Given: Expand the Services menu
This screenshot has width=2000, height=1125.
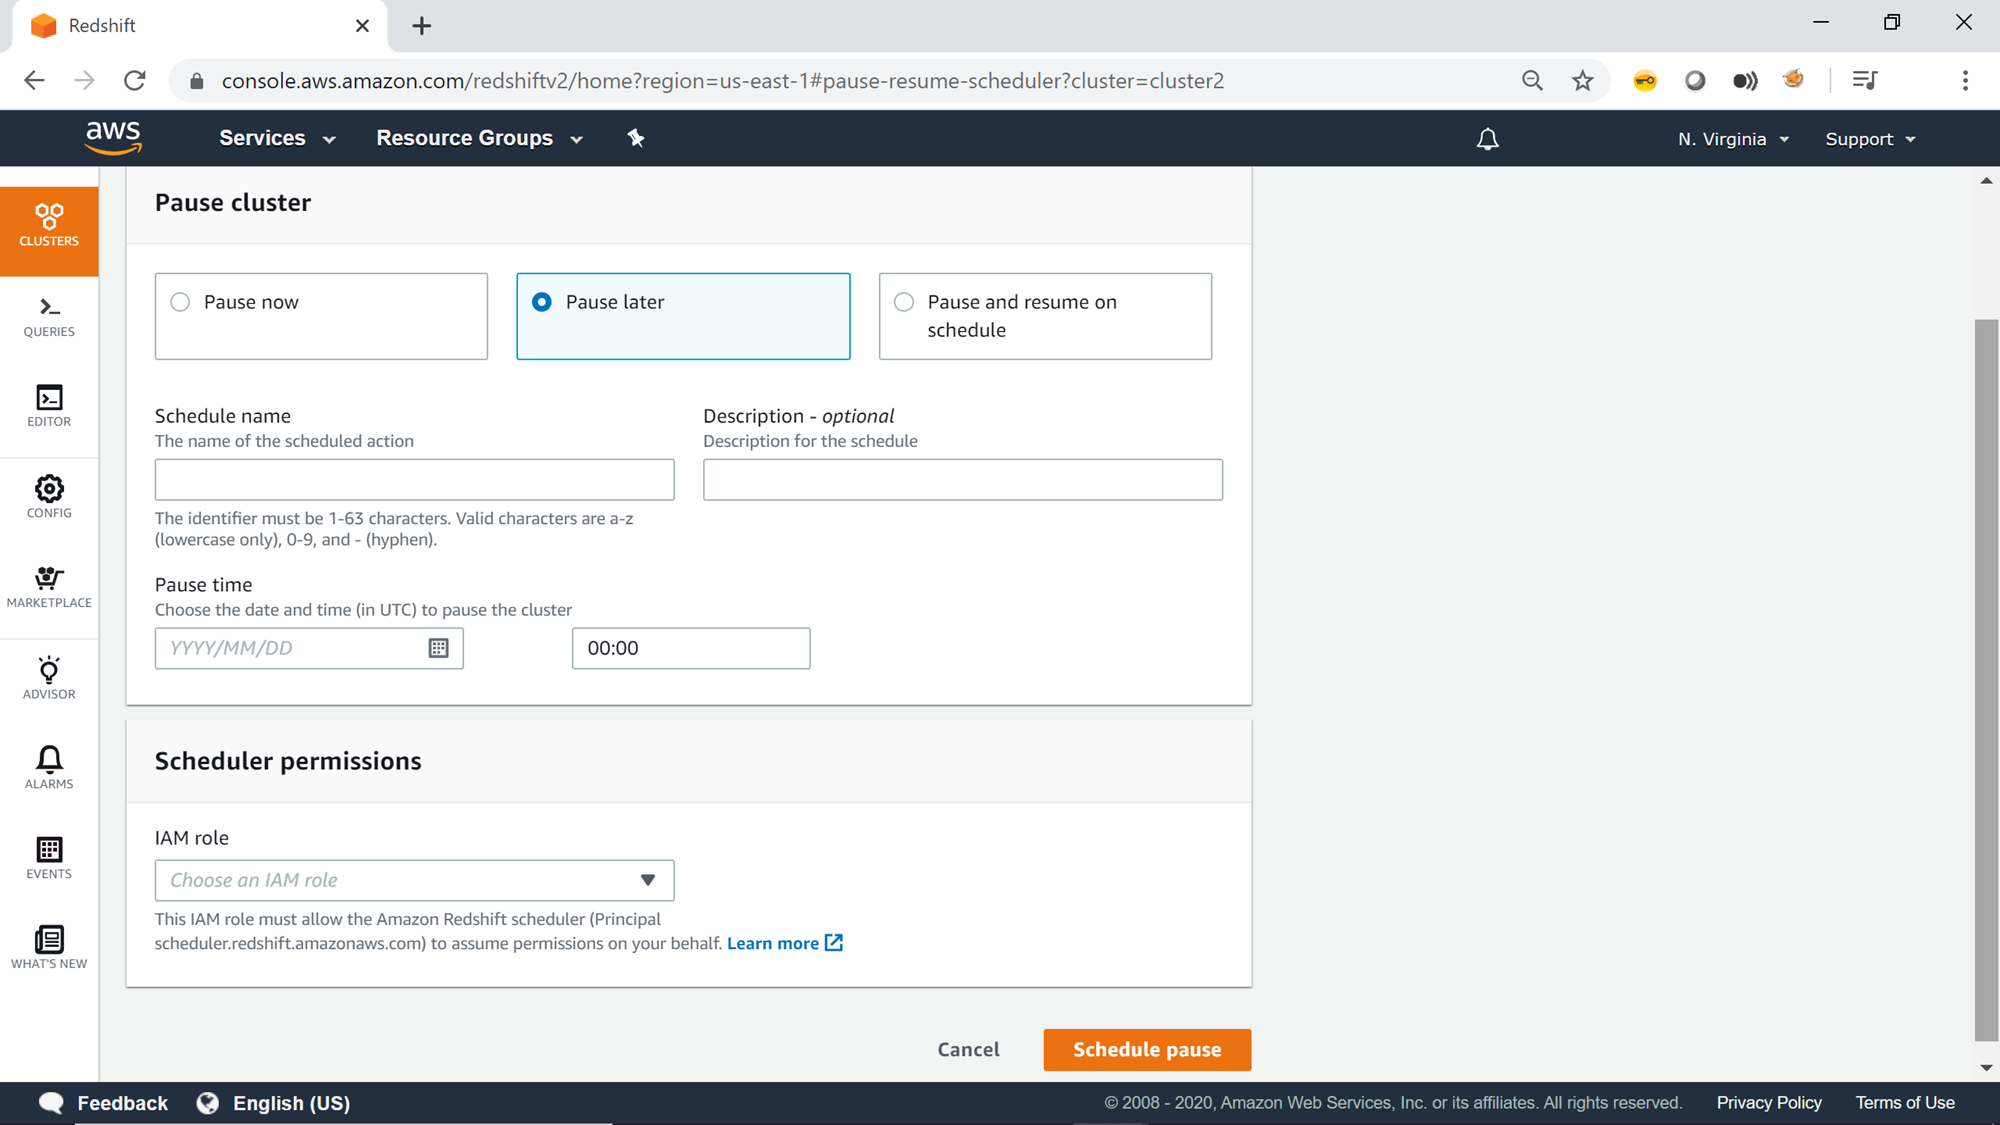Looking at the screenshot, I should [x=276, y=138].
